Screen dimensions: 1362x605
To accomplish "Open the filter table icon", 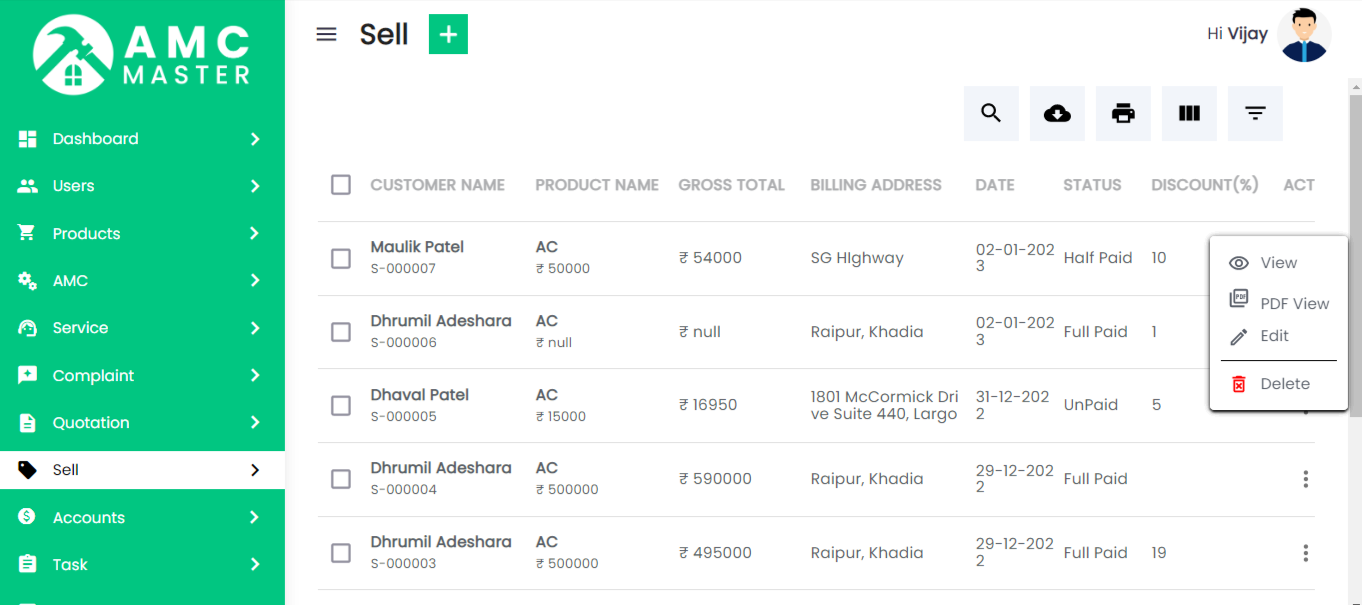I will [1255, 113].
